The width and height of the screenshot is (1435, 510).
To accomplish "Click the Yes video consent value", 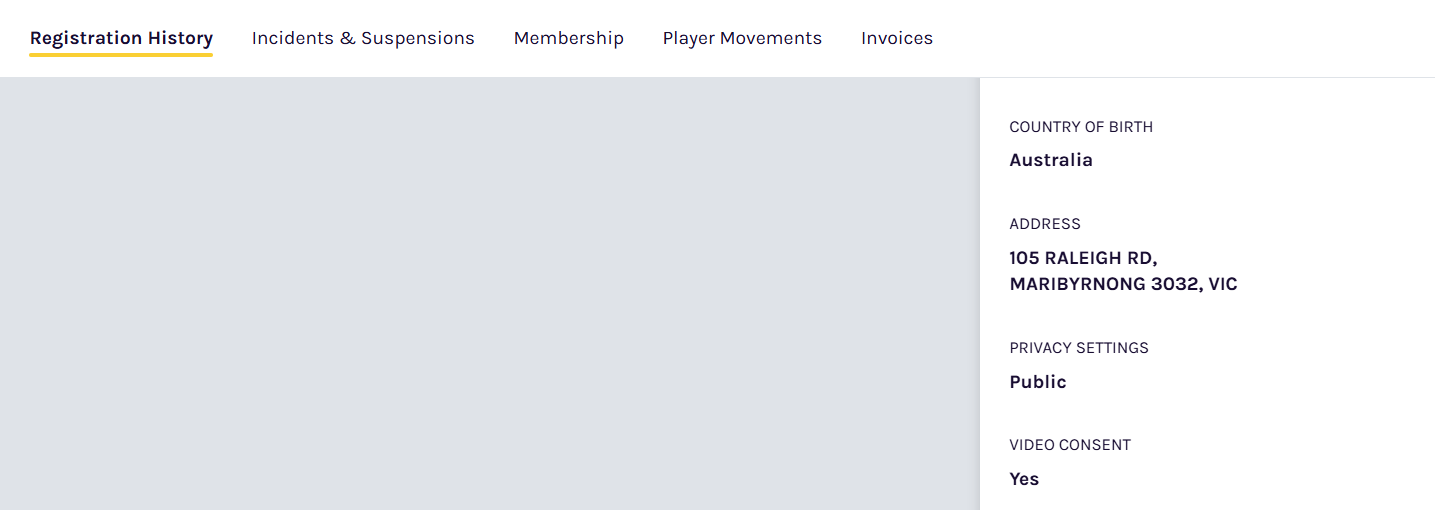I will click(1024, 479).
